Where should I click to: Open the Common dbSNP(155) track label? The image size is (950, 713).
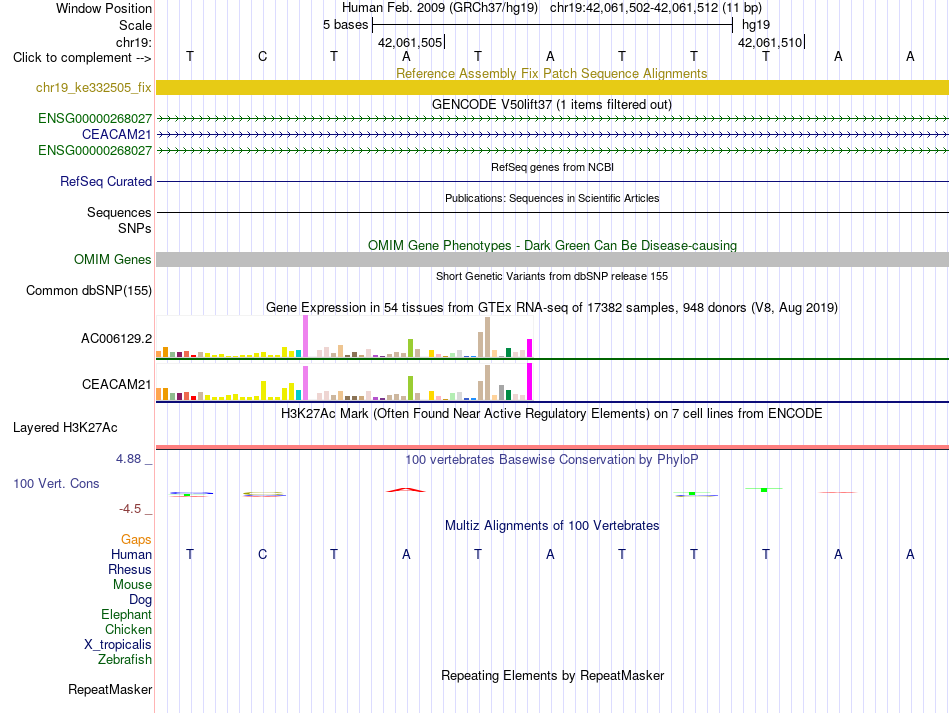point(88,290)
